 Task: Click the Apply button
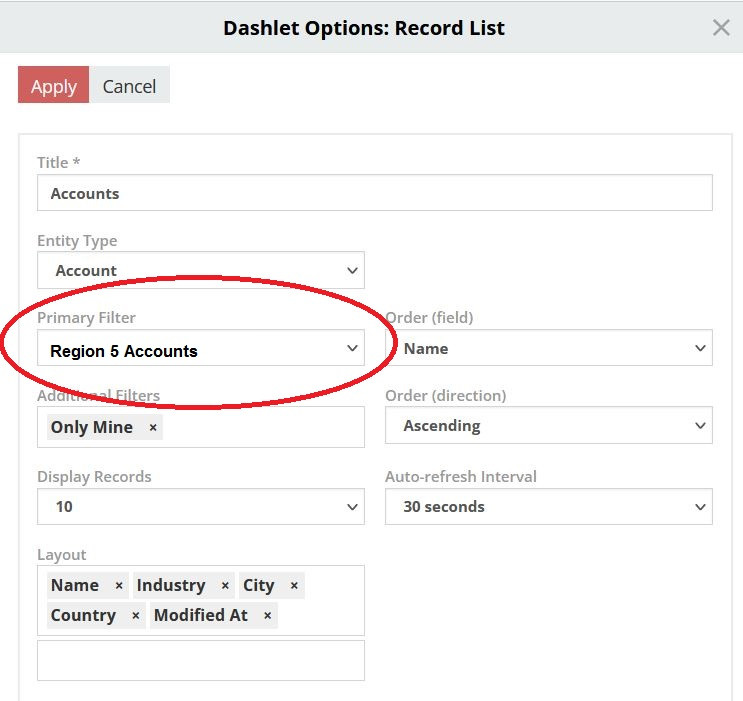[54, 86]
